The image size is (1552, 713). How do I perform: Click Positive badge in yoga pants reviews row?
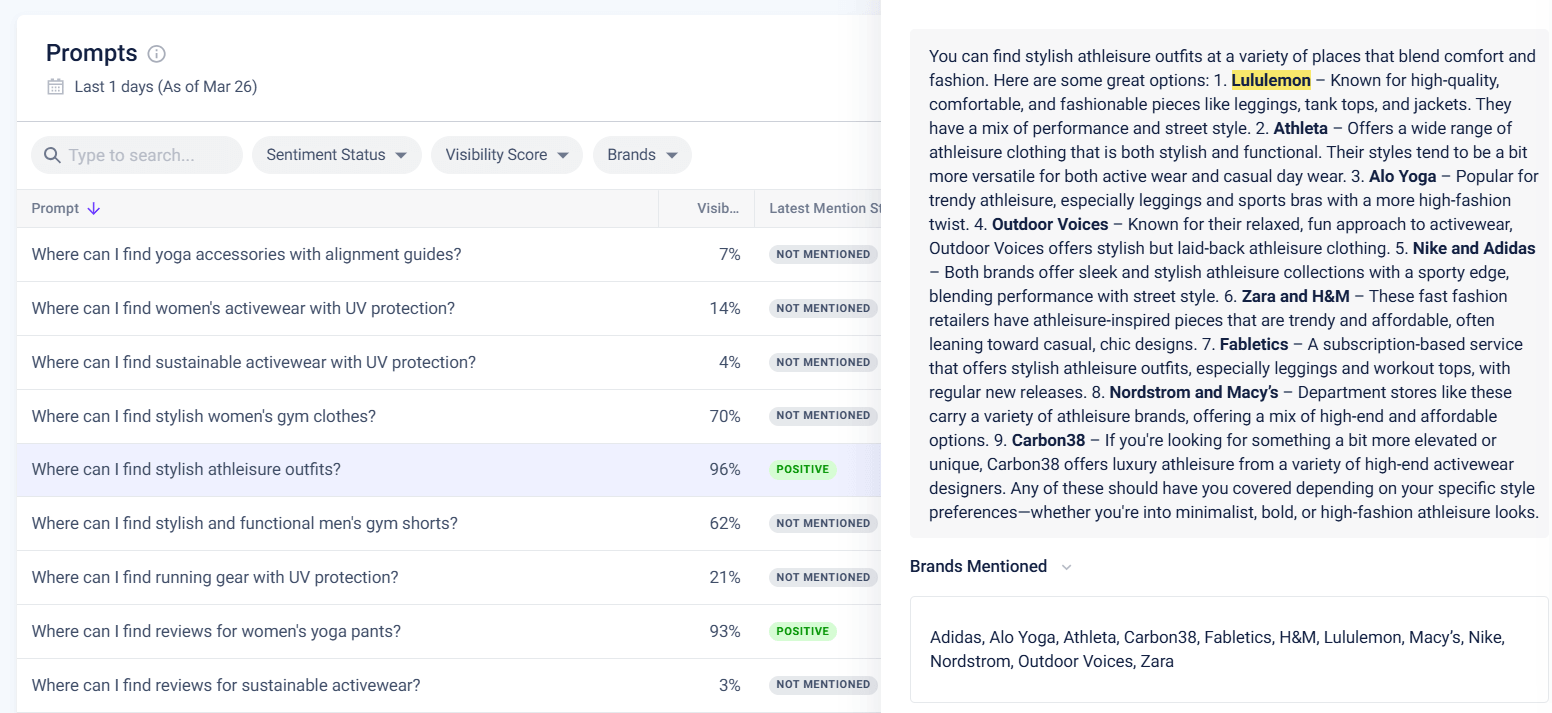(802, 631)
